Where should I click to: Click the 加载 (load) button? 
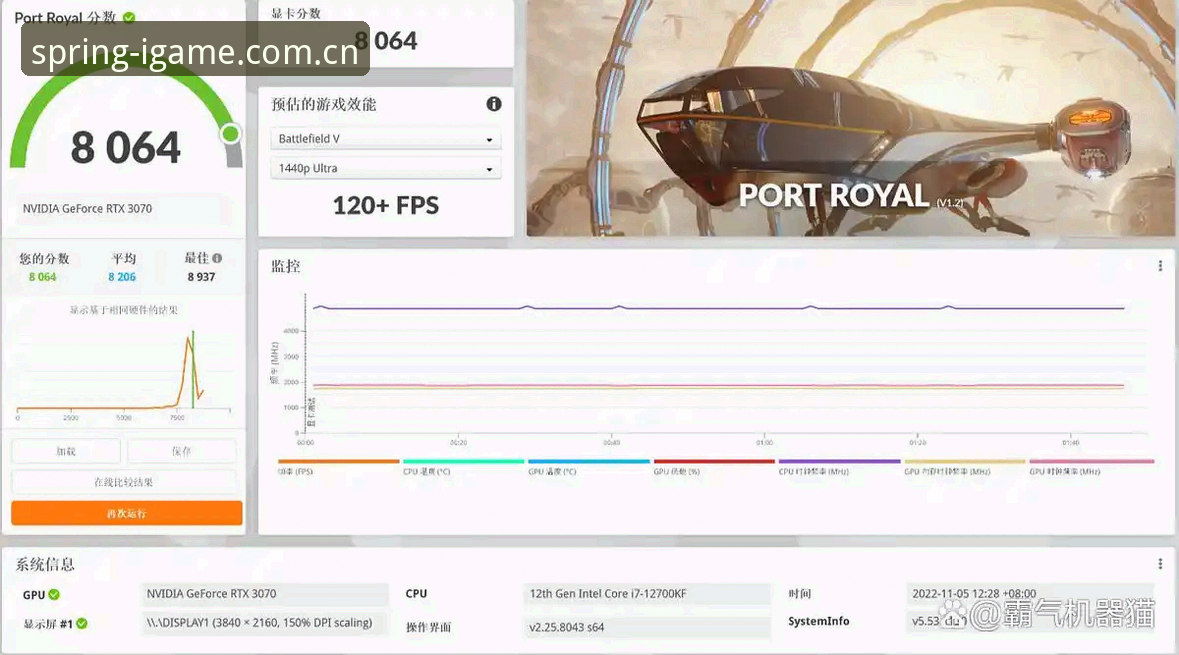point(66,451)
